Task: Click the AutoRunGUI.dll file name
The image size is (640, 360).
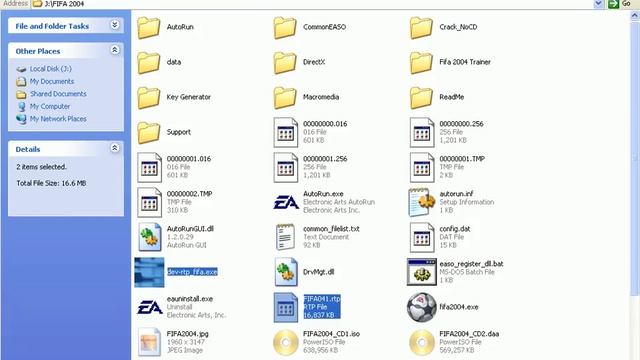Action: (190, 229)
